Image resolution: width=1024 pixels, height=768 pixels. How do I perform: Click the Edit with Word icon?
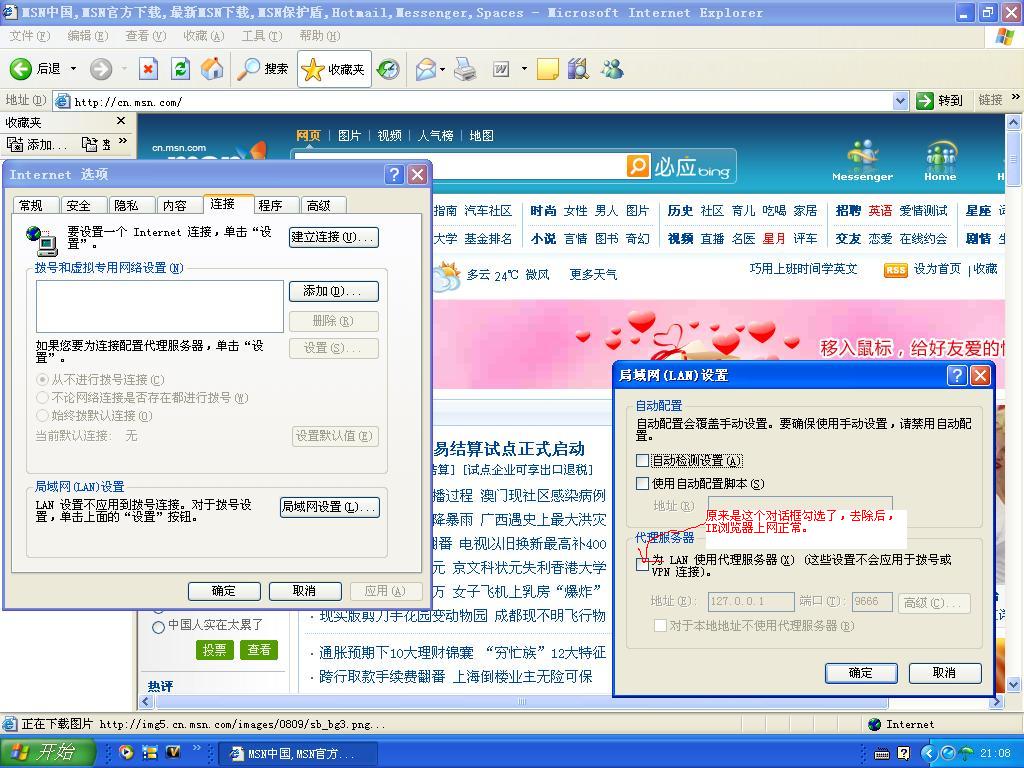[x=501, y=69]
